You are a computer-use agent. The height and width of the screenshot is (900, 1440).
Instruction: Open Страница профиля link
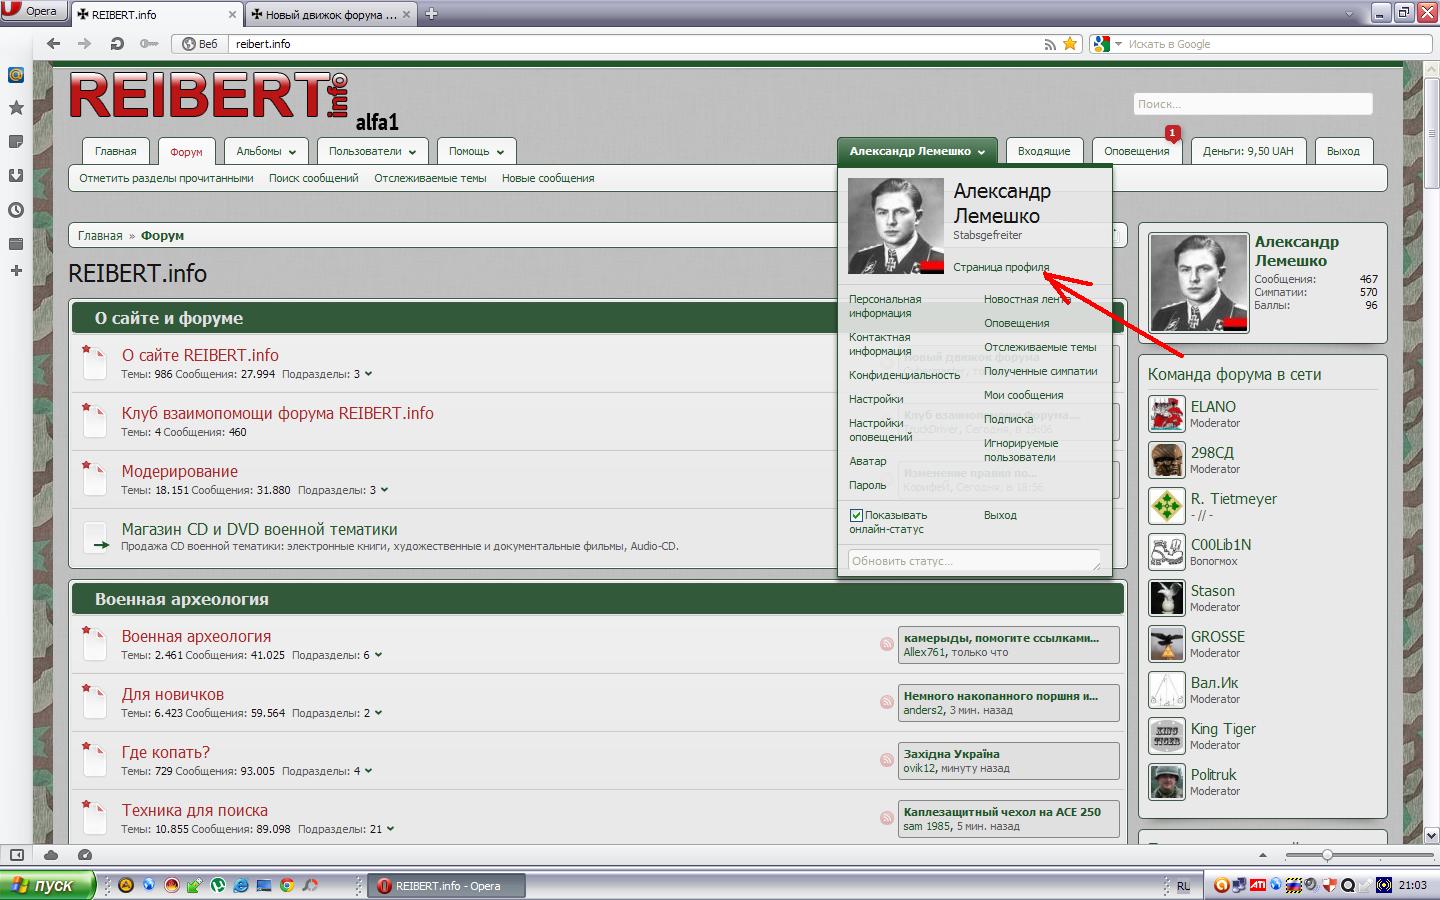coord(1001,268)
